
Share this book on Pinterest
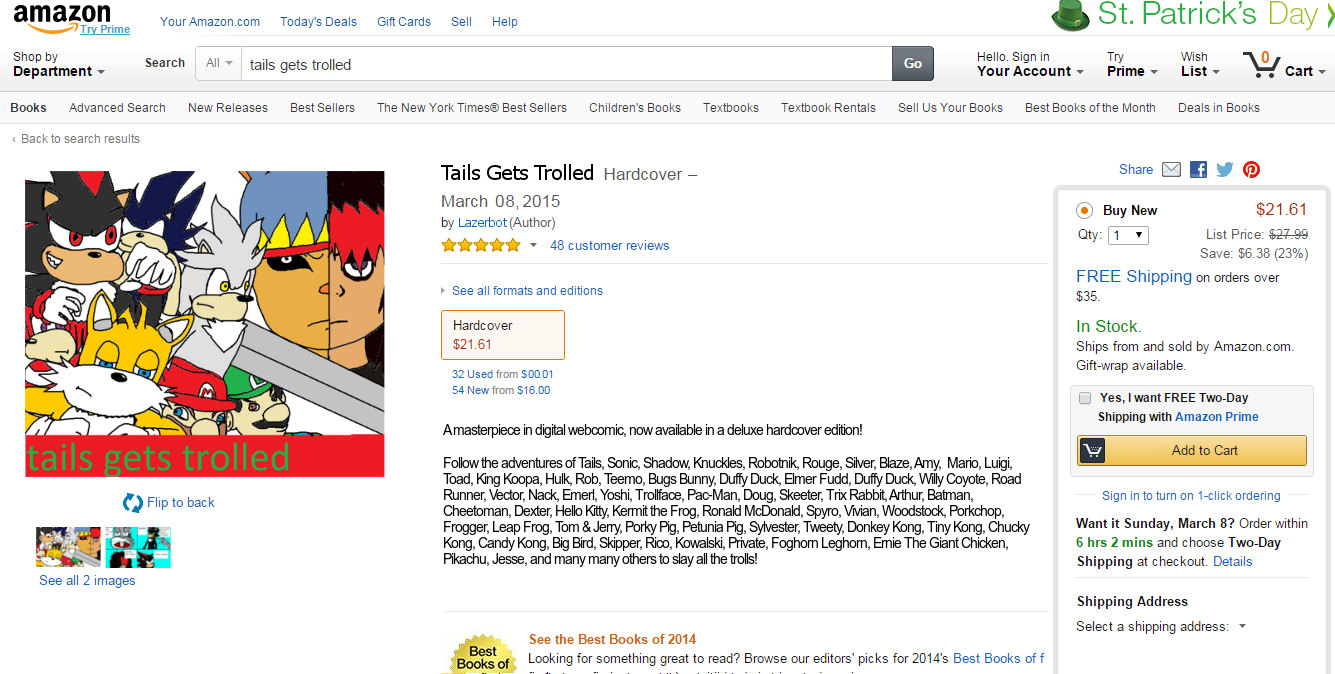pos(1251,170)
